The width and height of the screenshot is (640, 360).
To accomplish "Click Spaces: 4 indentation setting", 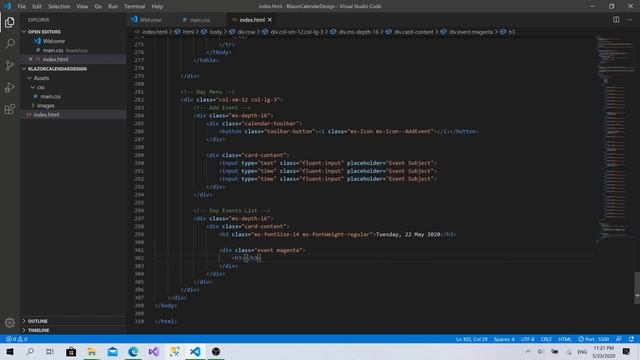I will click(x=504, y=339).
